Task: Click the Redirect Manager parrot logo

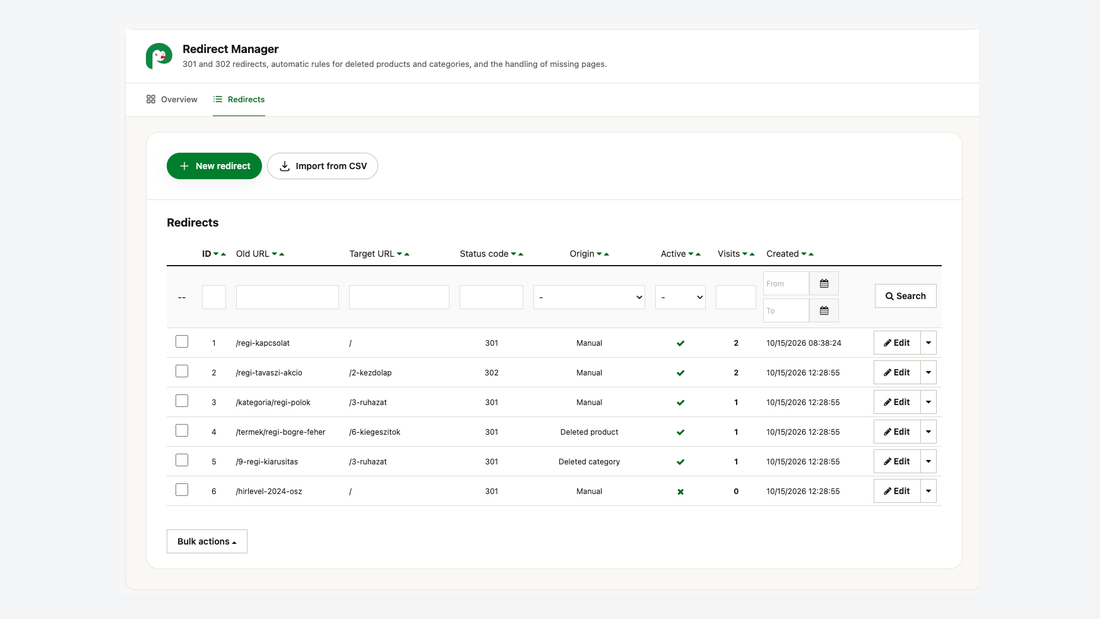Action: 159,55
